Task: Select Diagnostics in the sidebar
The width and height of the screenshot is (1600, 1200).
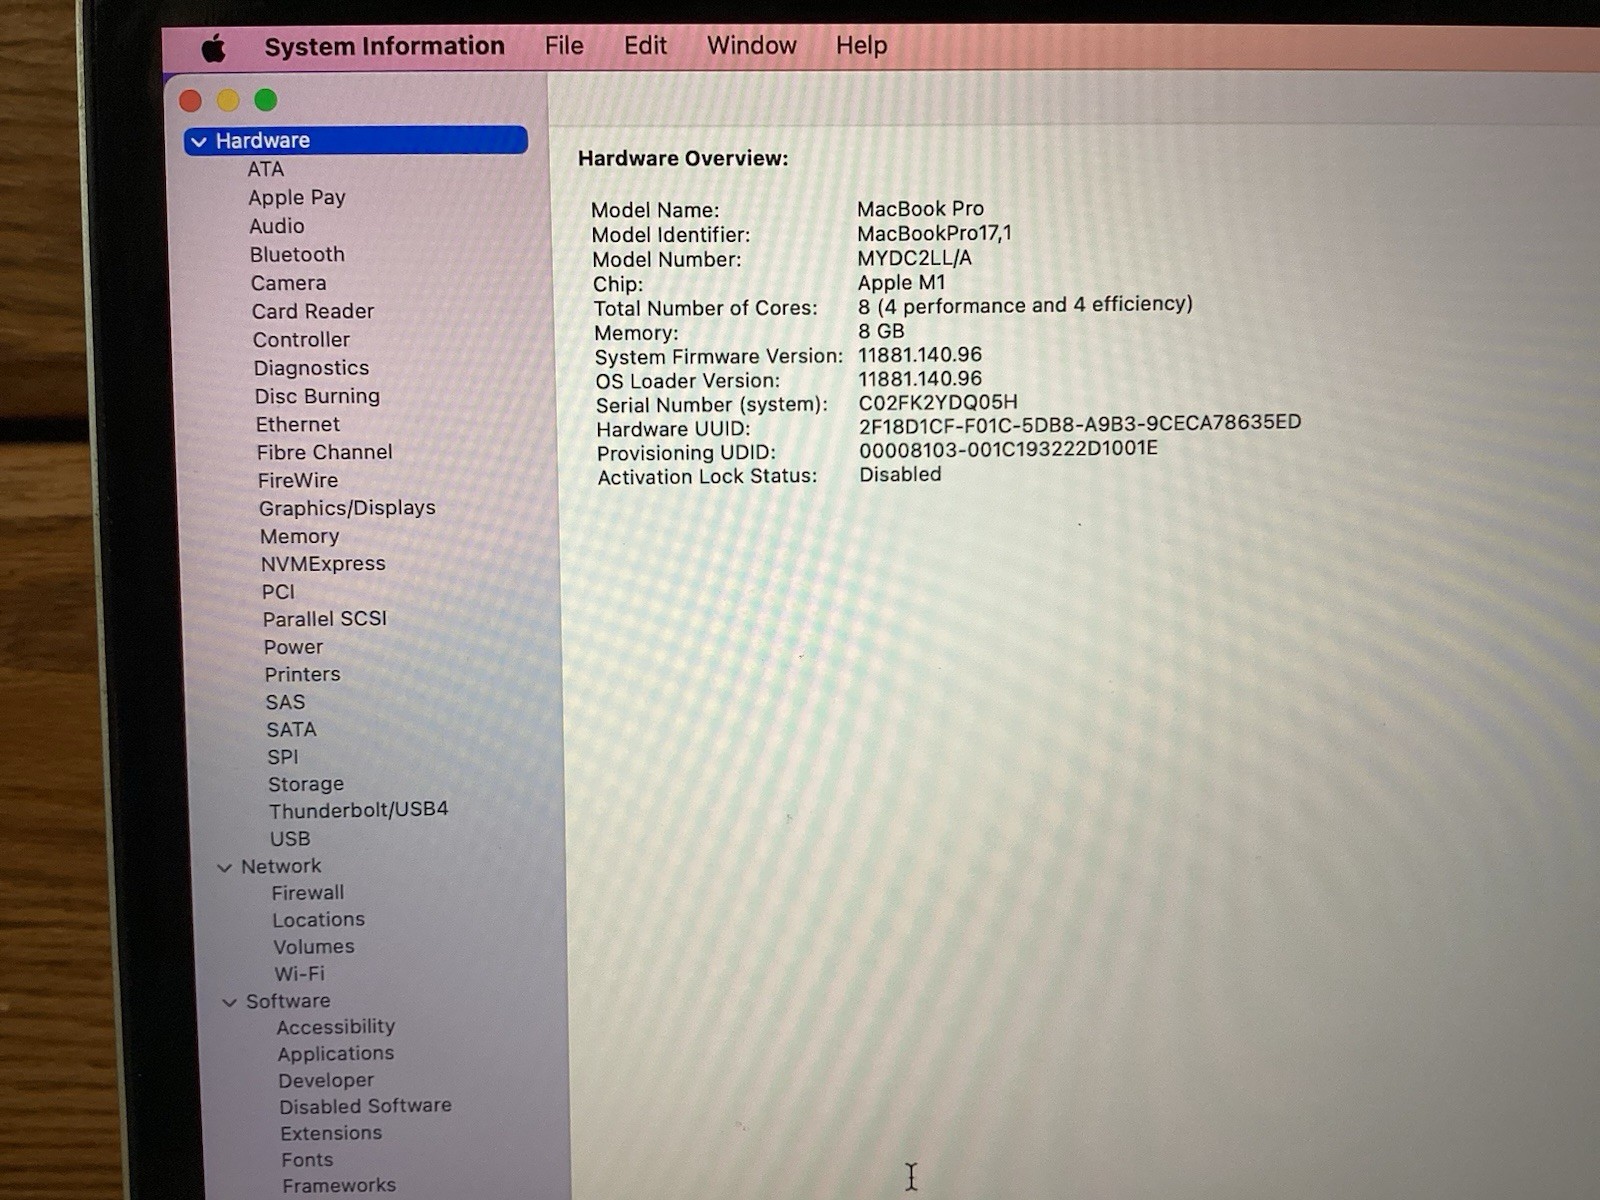Action: [311, 368]
